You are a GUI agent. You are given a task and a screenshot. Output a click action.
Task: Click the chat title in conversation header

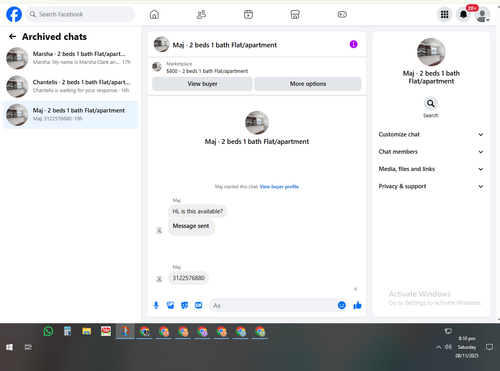point(225,45)
